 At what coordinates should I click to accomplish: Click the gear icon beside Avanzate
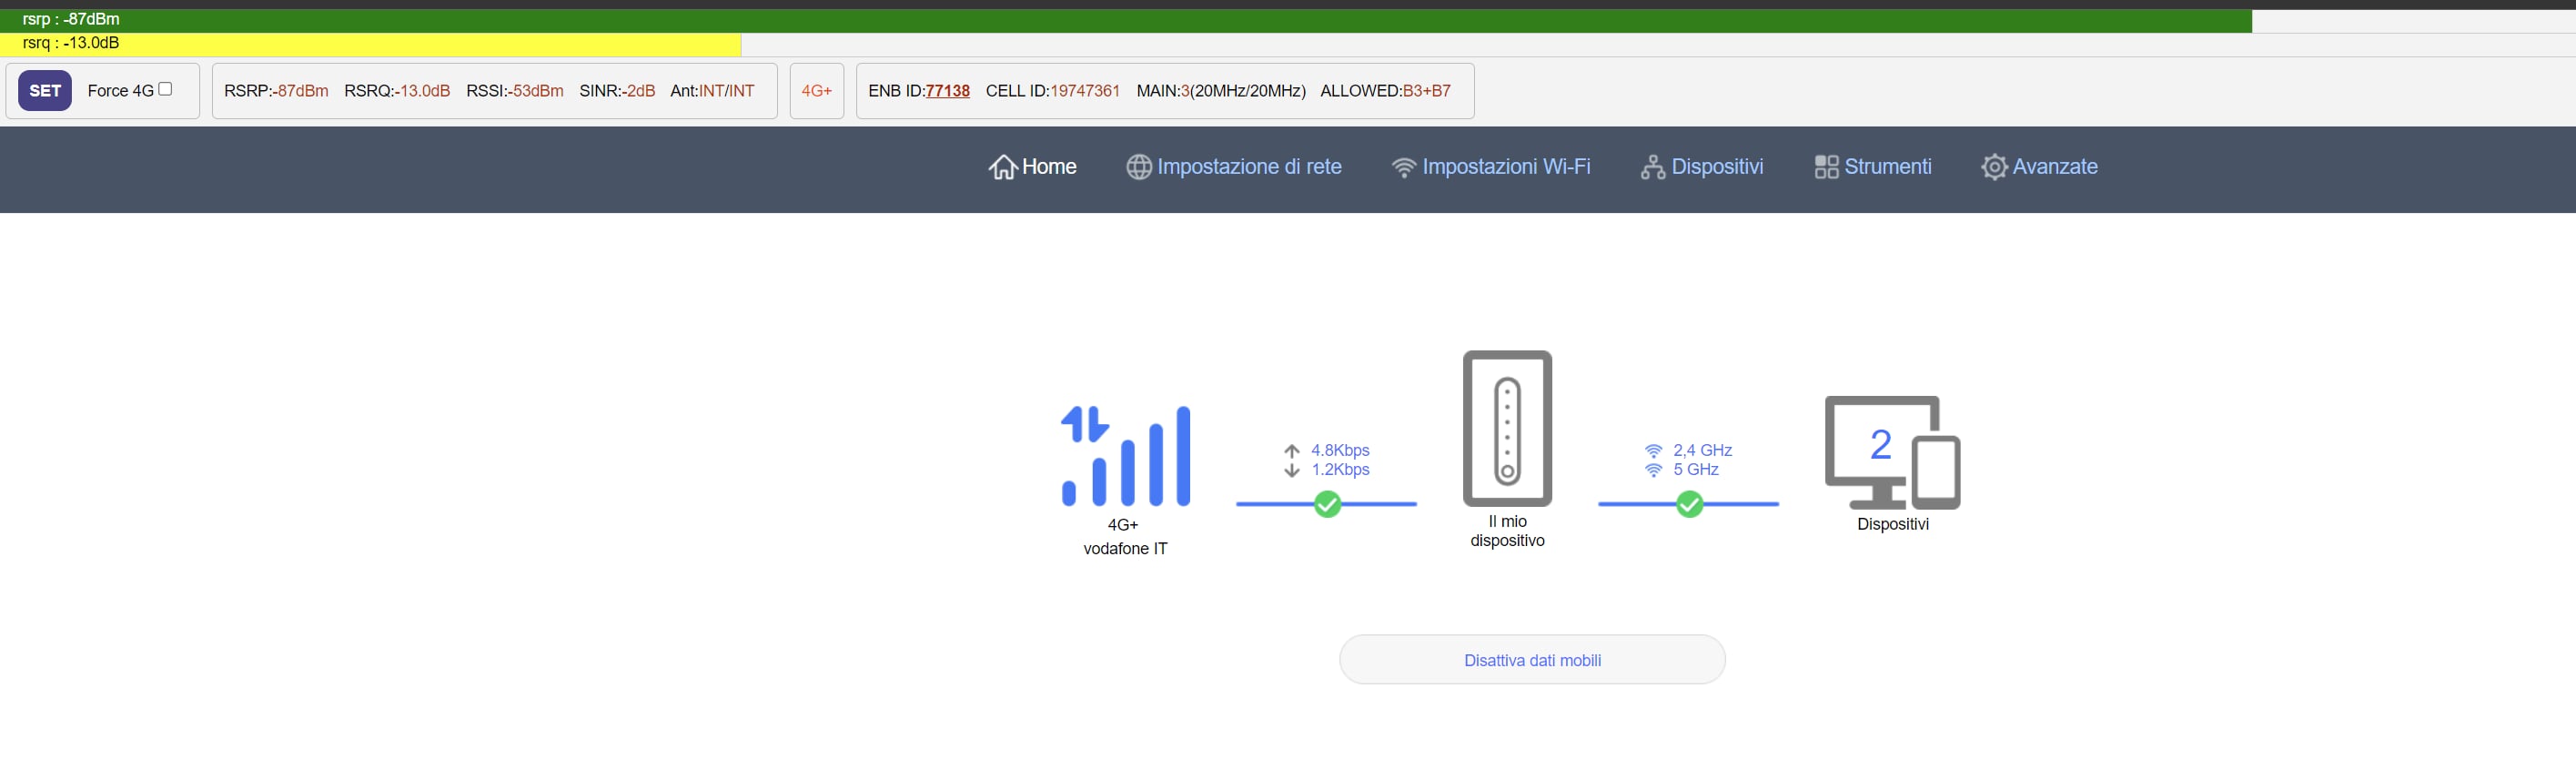1994,167
